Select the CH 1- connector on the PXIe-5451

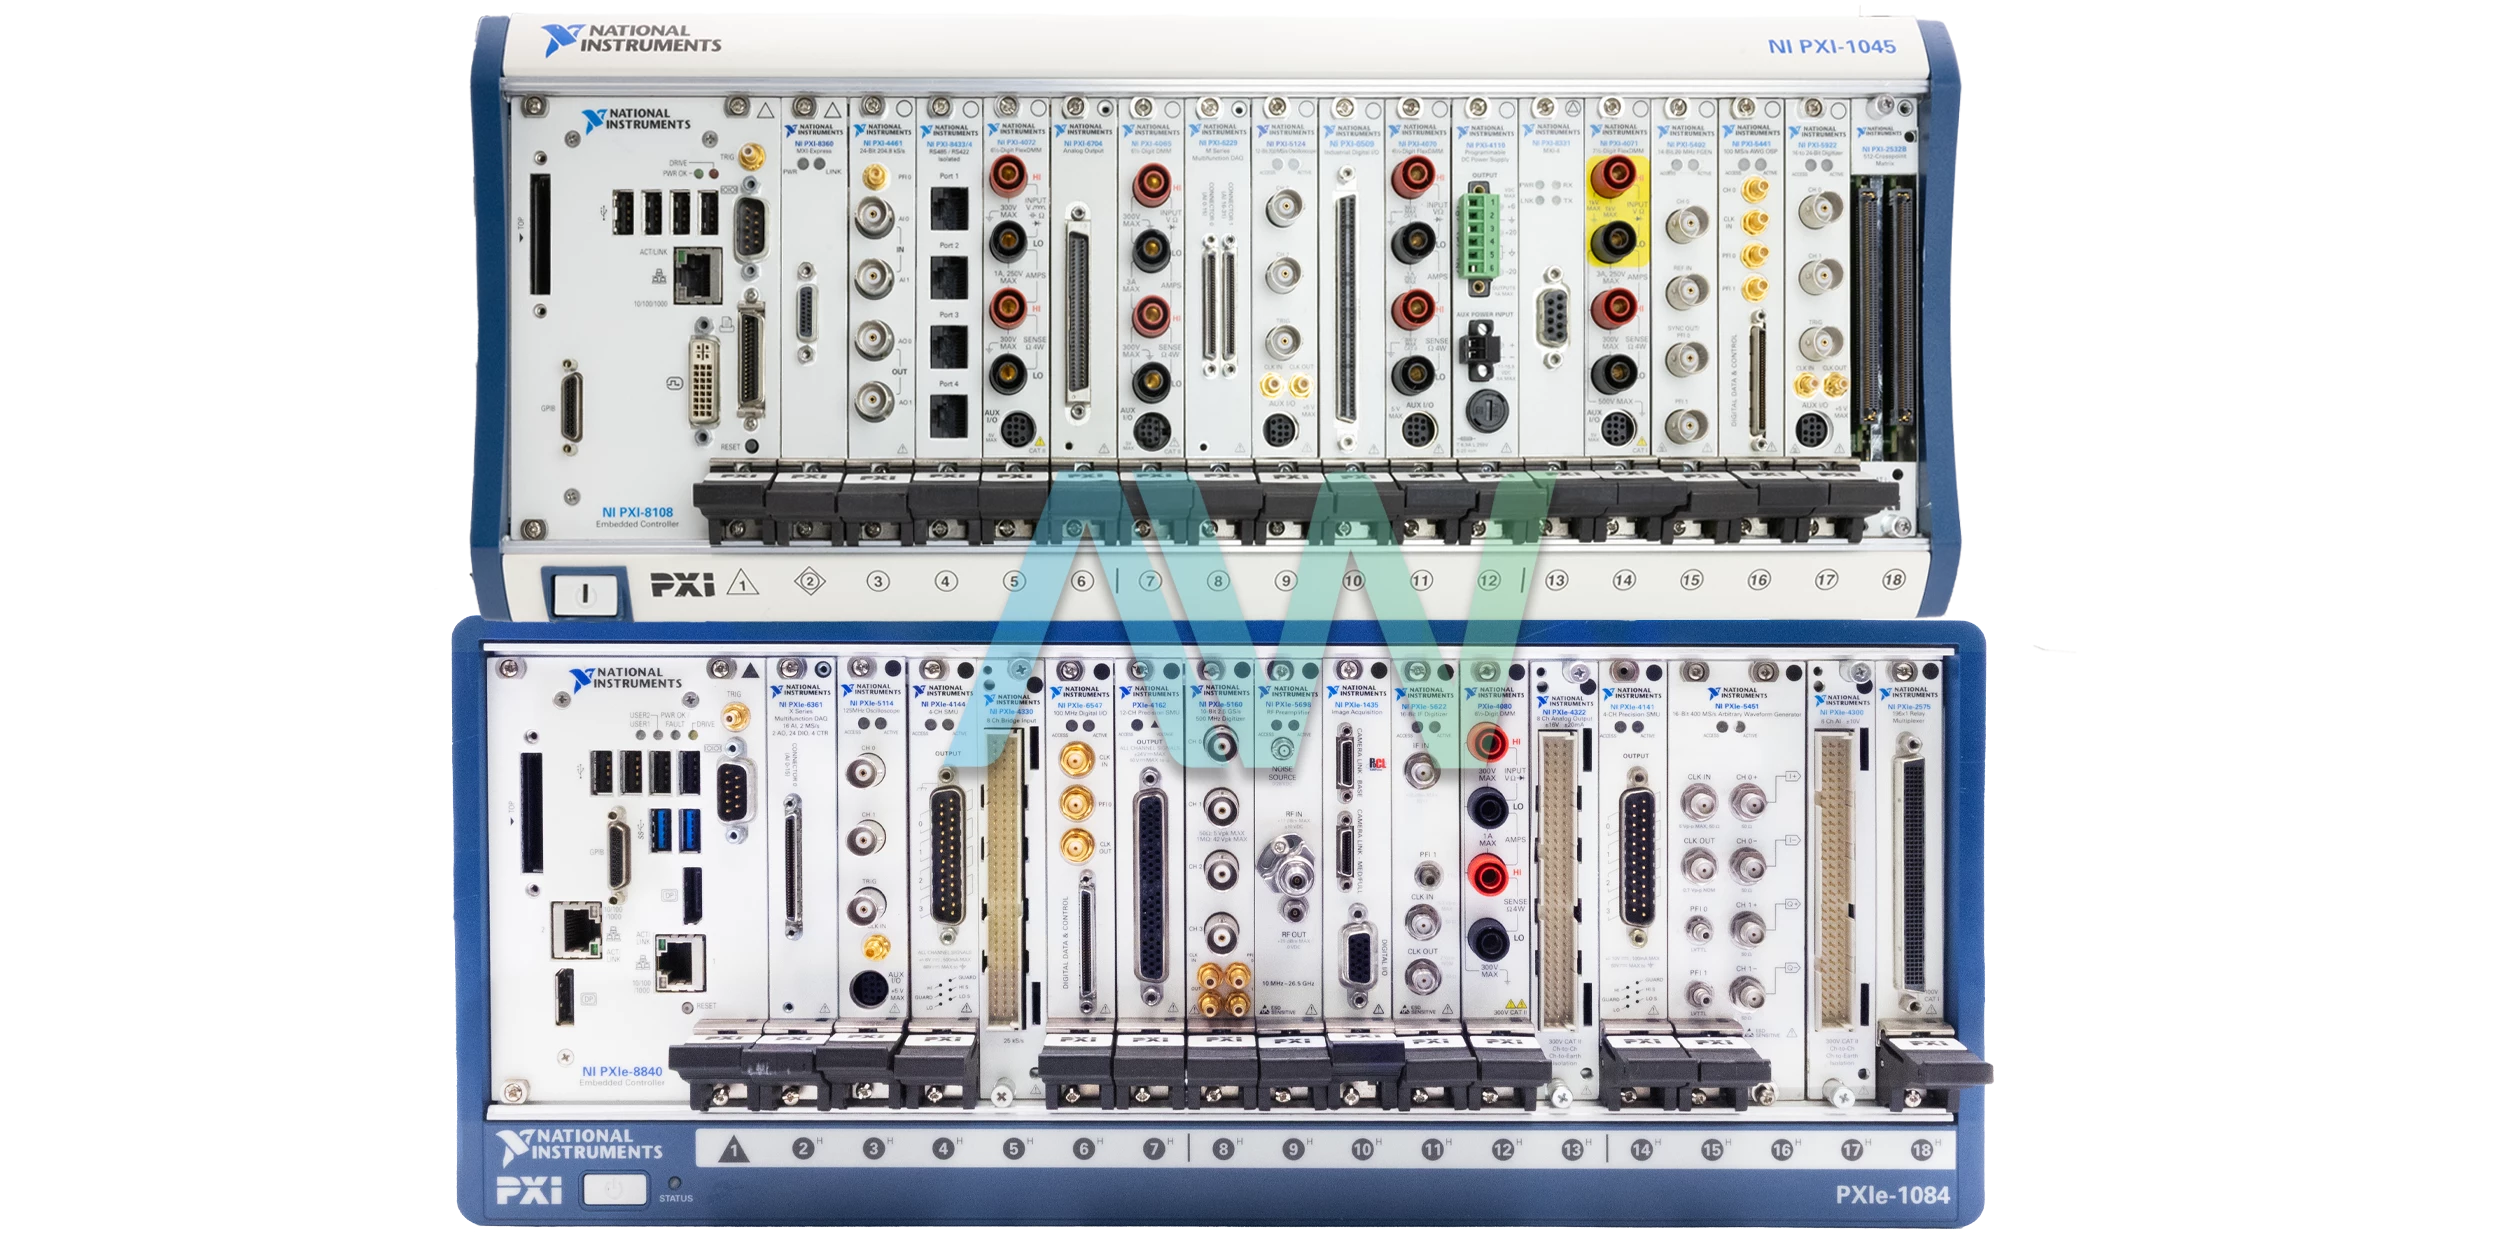tap(1747, 993)
